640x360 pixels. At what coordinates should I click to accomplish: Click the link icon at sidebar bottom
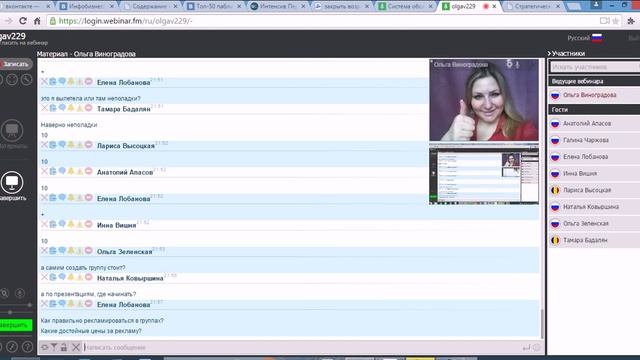pos(12,347)
